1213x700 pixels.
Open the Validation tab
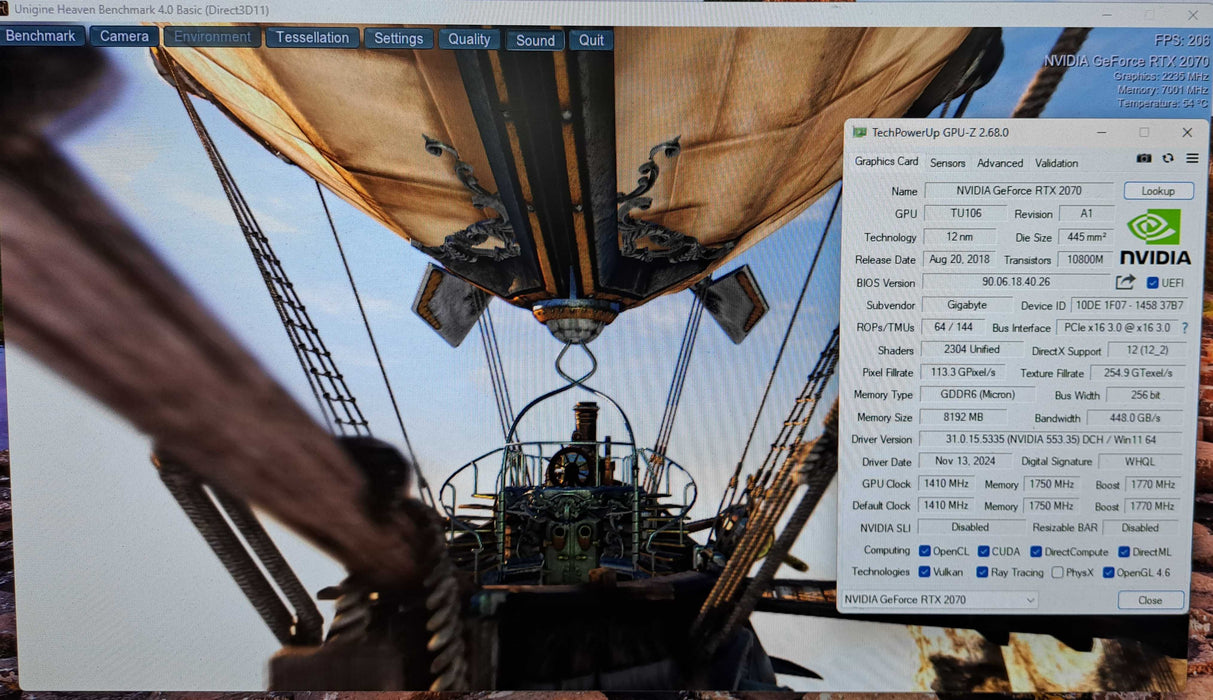pyautogui.click(x=1056, y=163)
